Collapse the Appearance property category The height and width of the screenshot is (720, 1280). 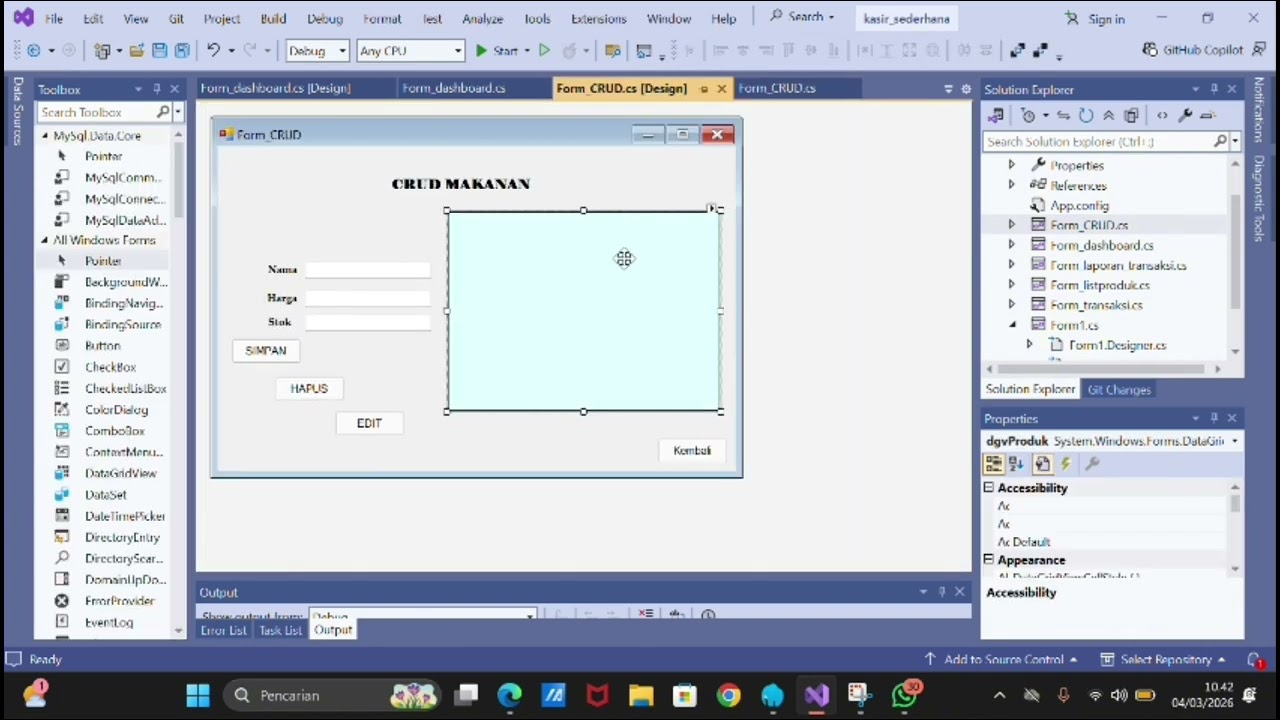[x=989, y=560]
